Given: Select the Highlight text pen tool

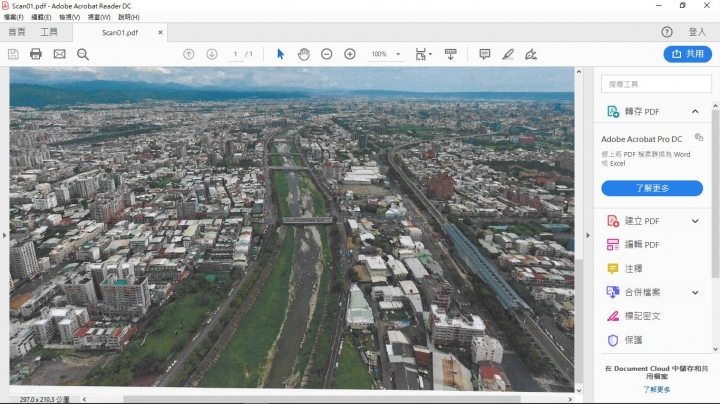Looking at the screenshot, I should point(508,54).
